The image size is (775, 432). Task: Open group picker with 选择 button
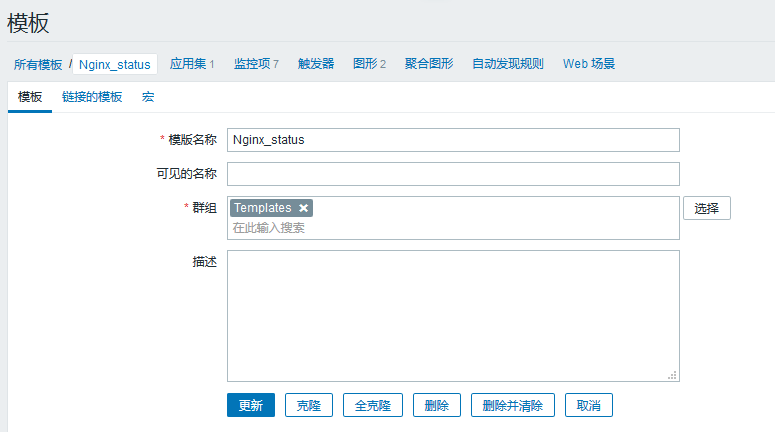(706, 208)
